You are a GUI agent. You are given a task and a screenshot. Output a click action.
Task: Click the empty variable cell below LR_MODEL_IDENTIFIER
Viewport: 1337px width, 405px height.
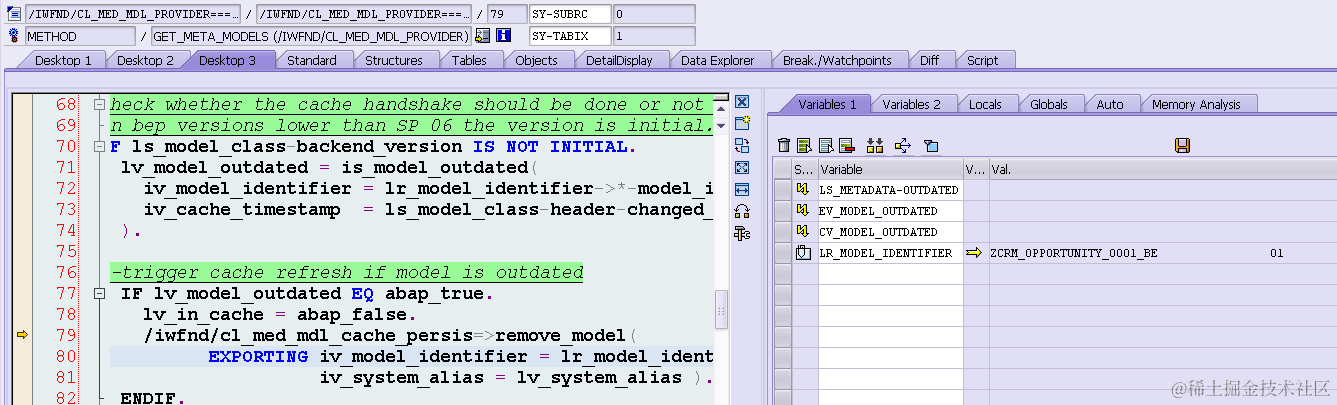[890, 274]
